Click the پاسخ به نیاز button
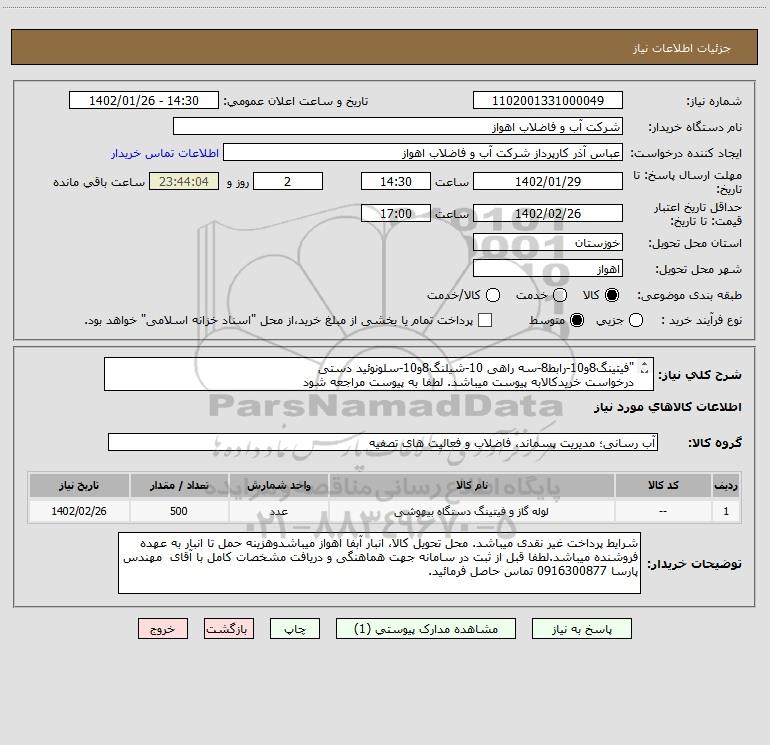Viewport: 770px width, 745px height. 581,629
